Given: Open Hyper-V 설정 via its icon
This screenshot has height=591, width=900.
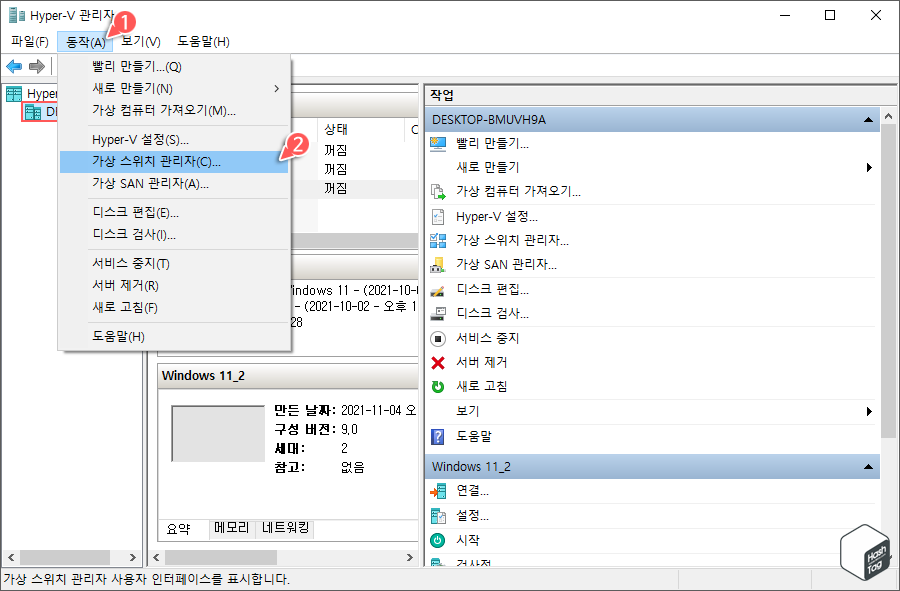Looking at the screenshot, I should [x=438, y=216].
